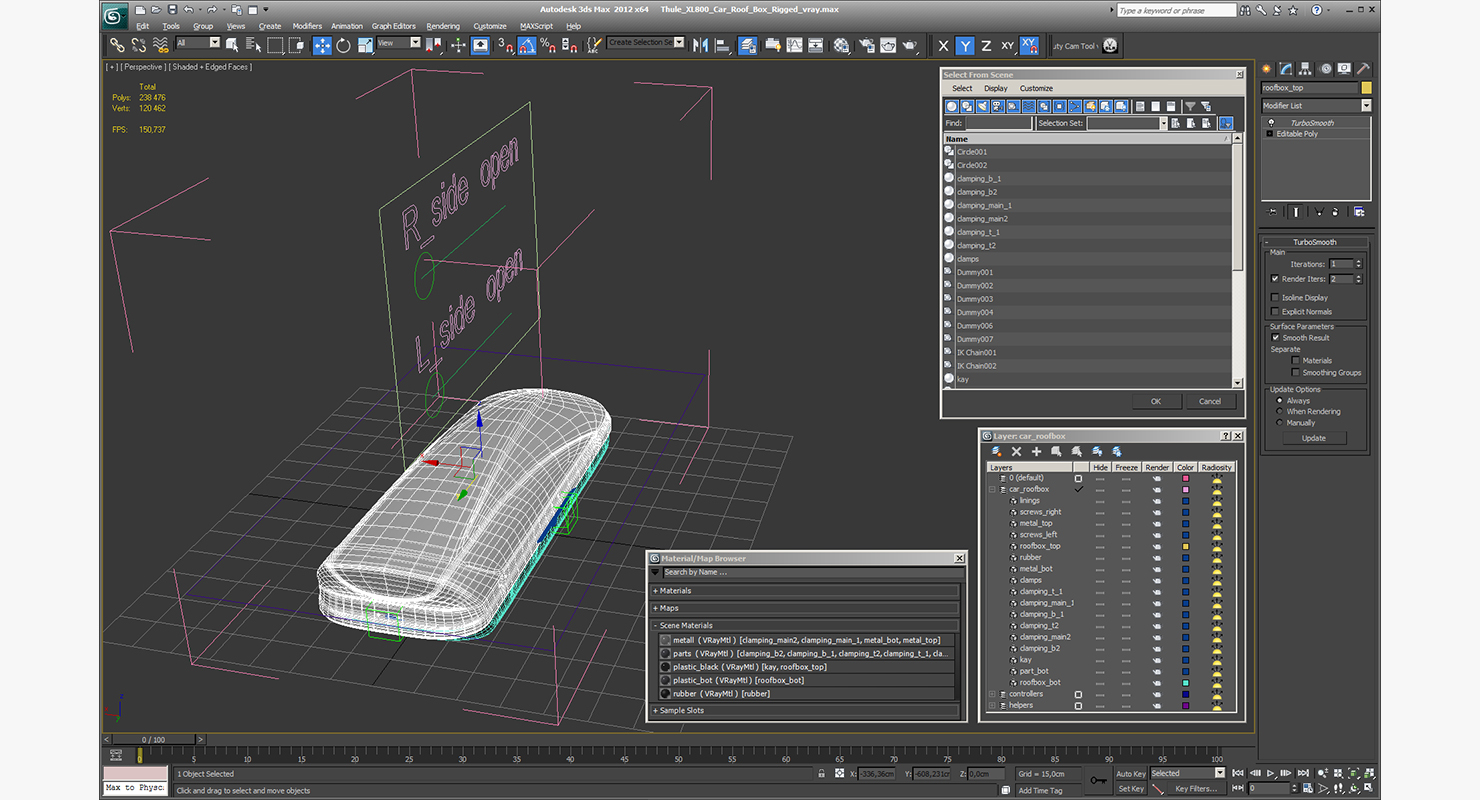Click Delete layer X icon

point(1016,452)
